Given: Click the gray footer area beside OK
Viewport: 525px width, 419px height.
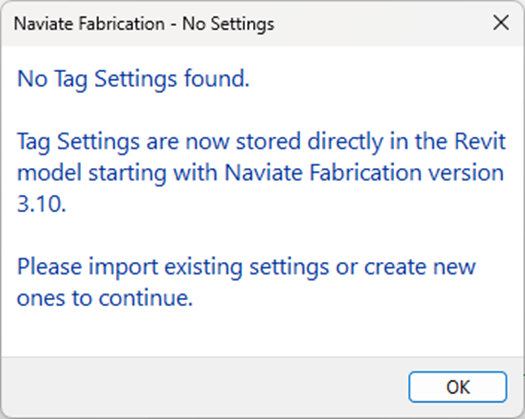Looking at the screenshot, I should 204,387.
